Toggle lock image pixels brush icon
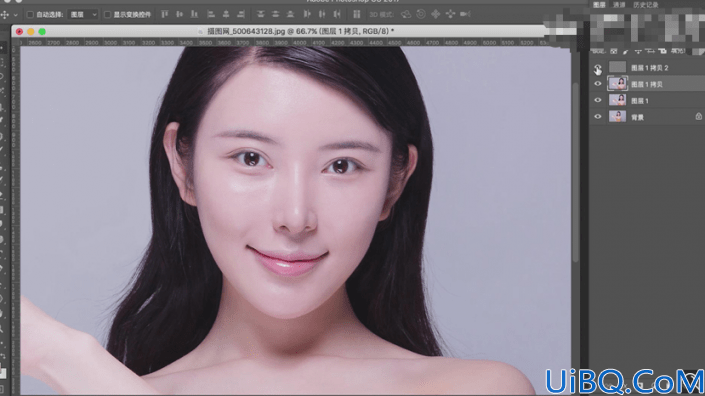The height and width of the screenshot is (396, 705). coord(625,52)
